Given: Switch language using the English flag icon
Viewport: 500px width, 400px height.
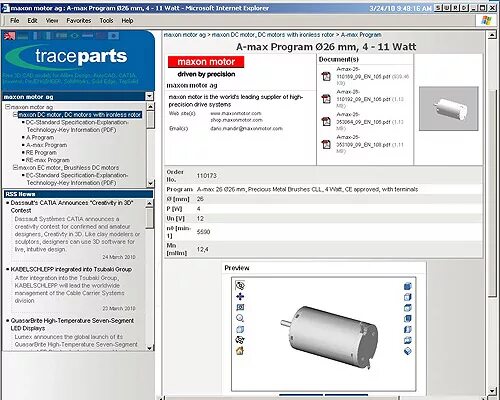Looking at the screenshot, I should [x=10, y=36].
